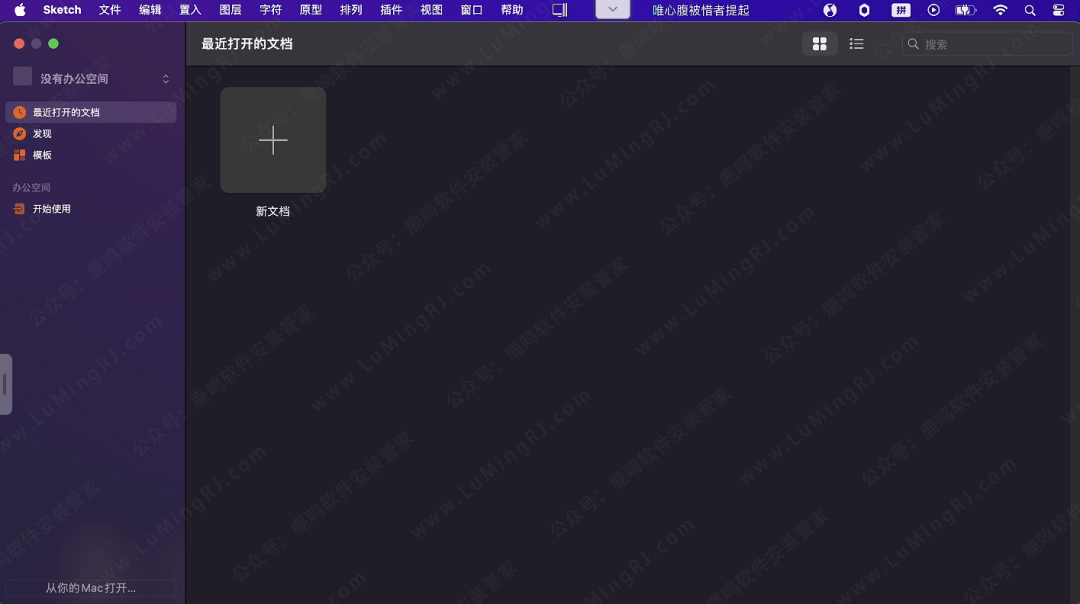Open the 插件 menu

[390, 10]
